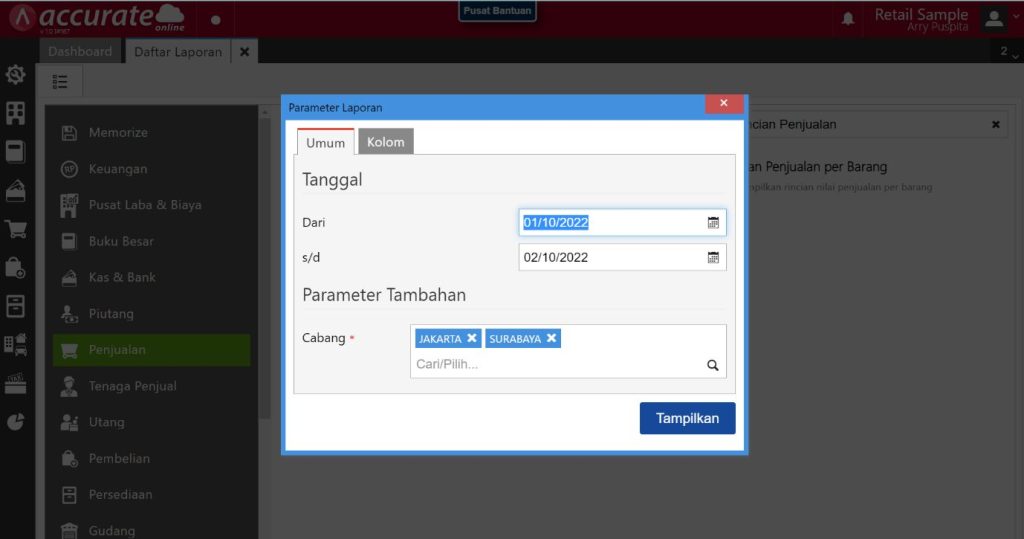
Task: Remove the JAKARTA branch tag
Action: click(472, 338)
